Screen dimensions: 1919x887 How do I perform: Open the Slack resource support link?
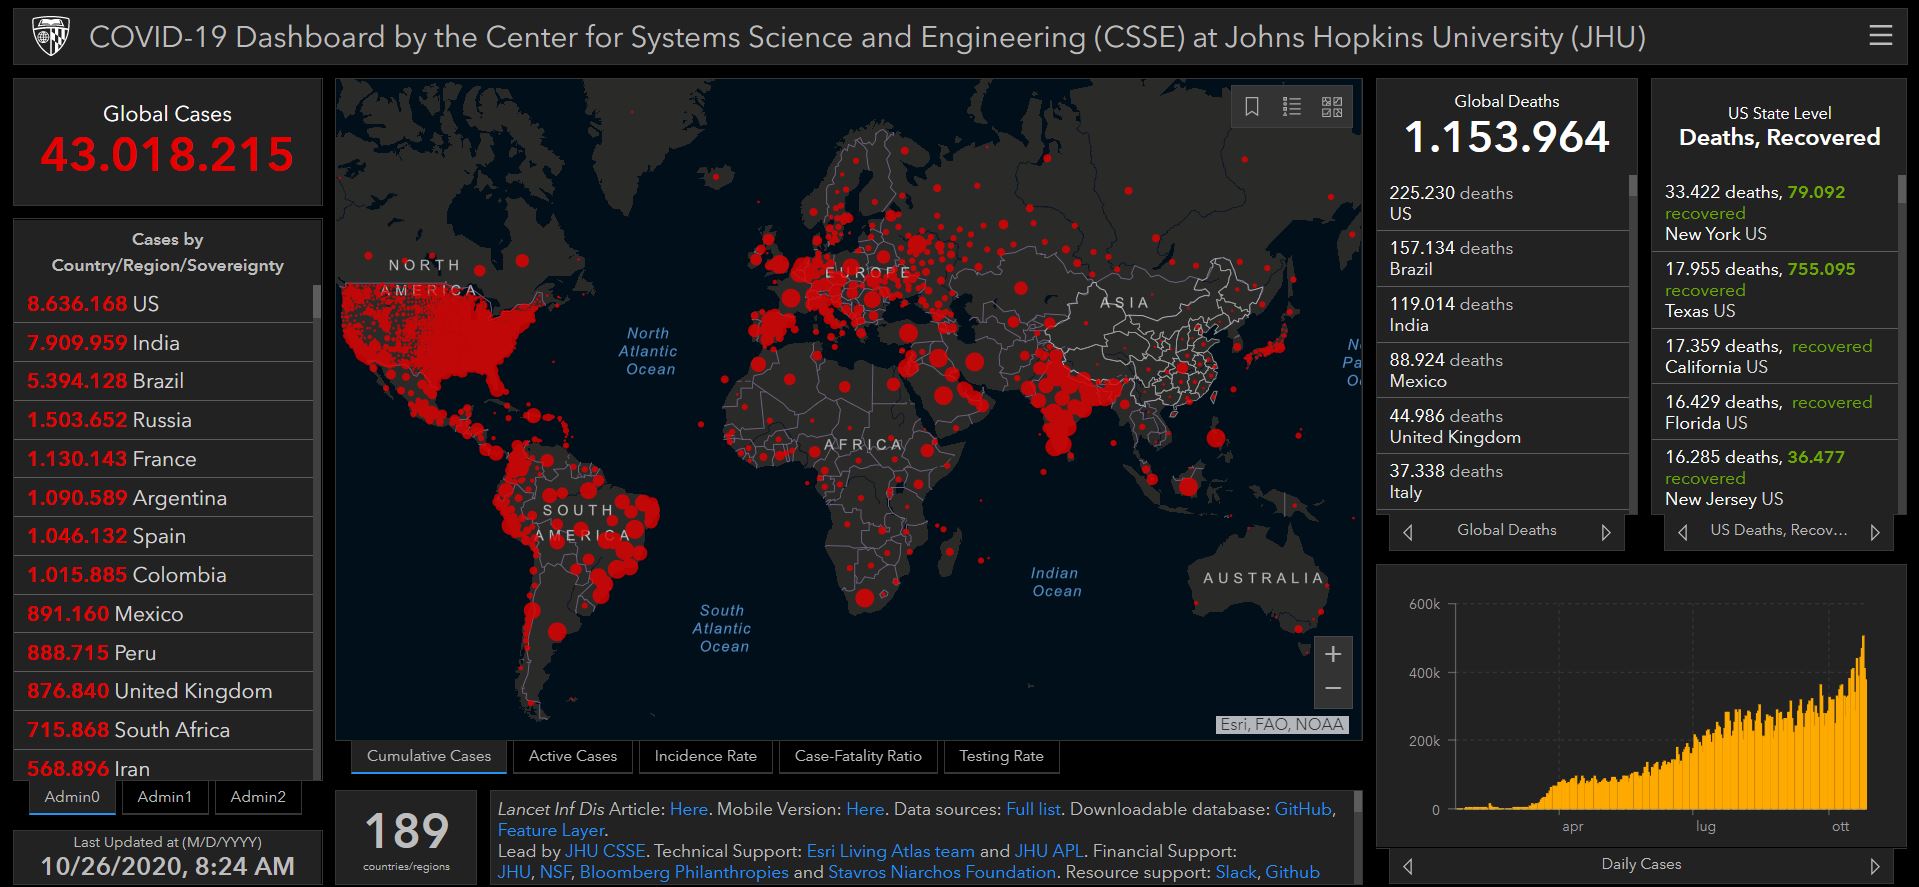(x=1236, y=872)
